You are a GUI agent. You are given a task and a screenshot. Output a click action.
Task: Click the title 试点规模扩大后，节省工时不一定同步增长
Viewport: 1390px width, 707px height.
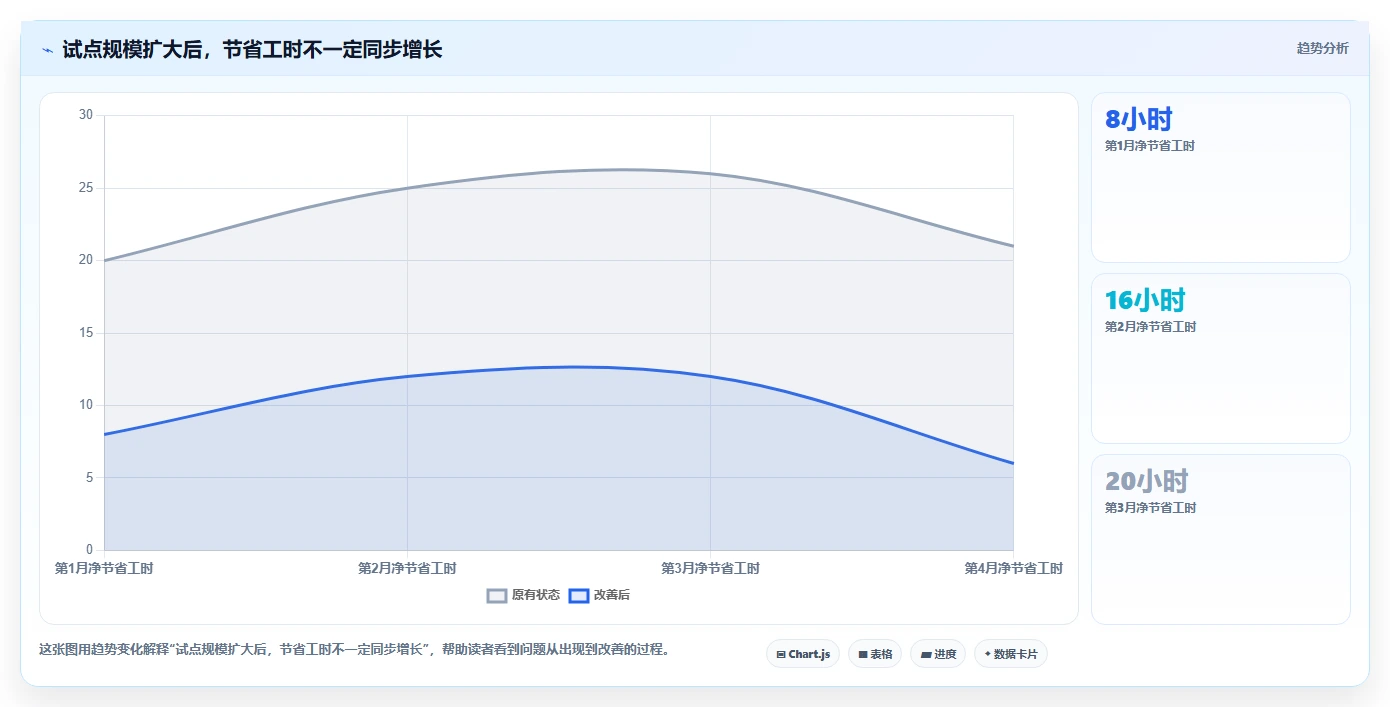tap(252, 49)
